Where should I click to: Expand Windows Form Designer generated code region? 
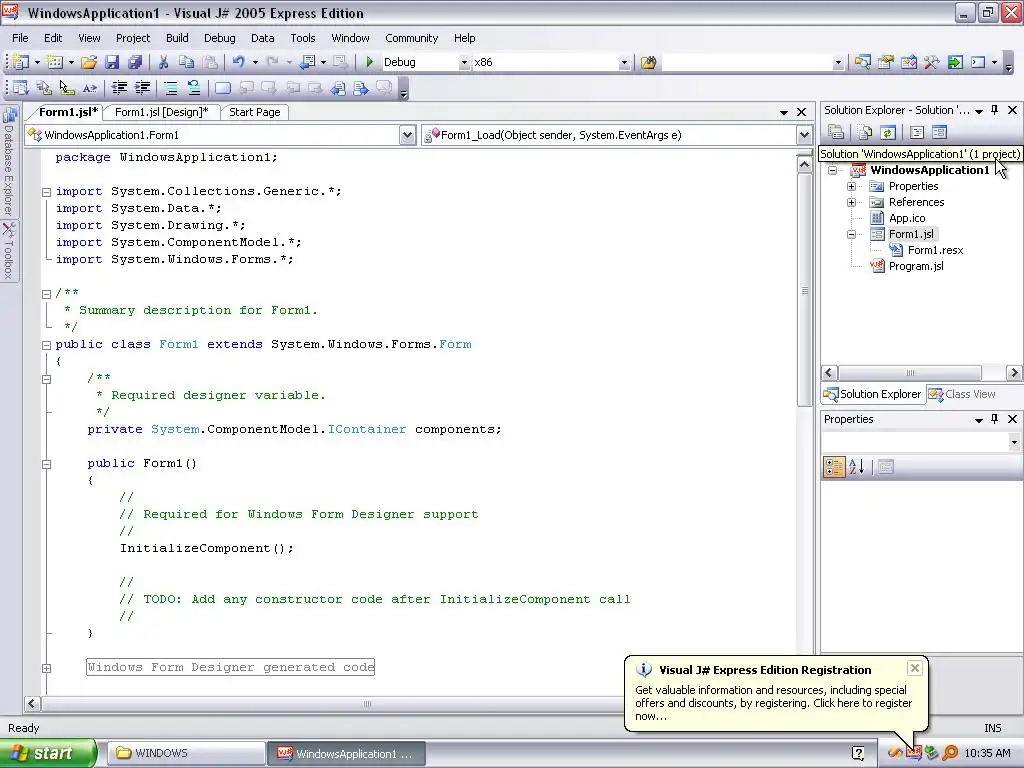(46, 668)
